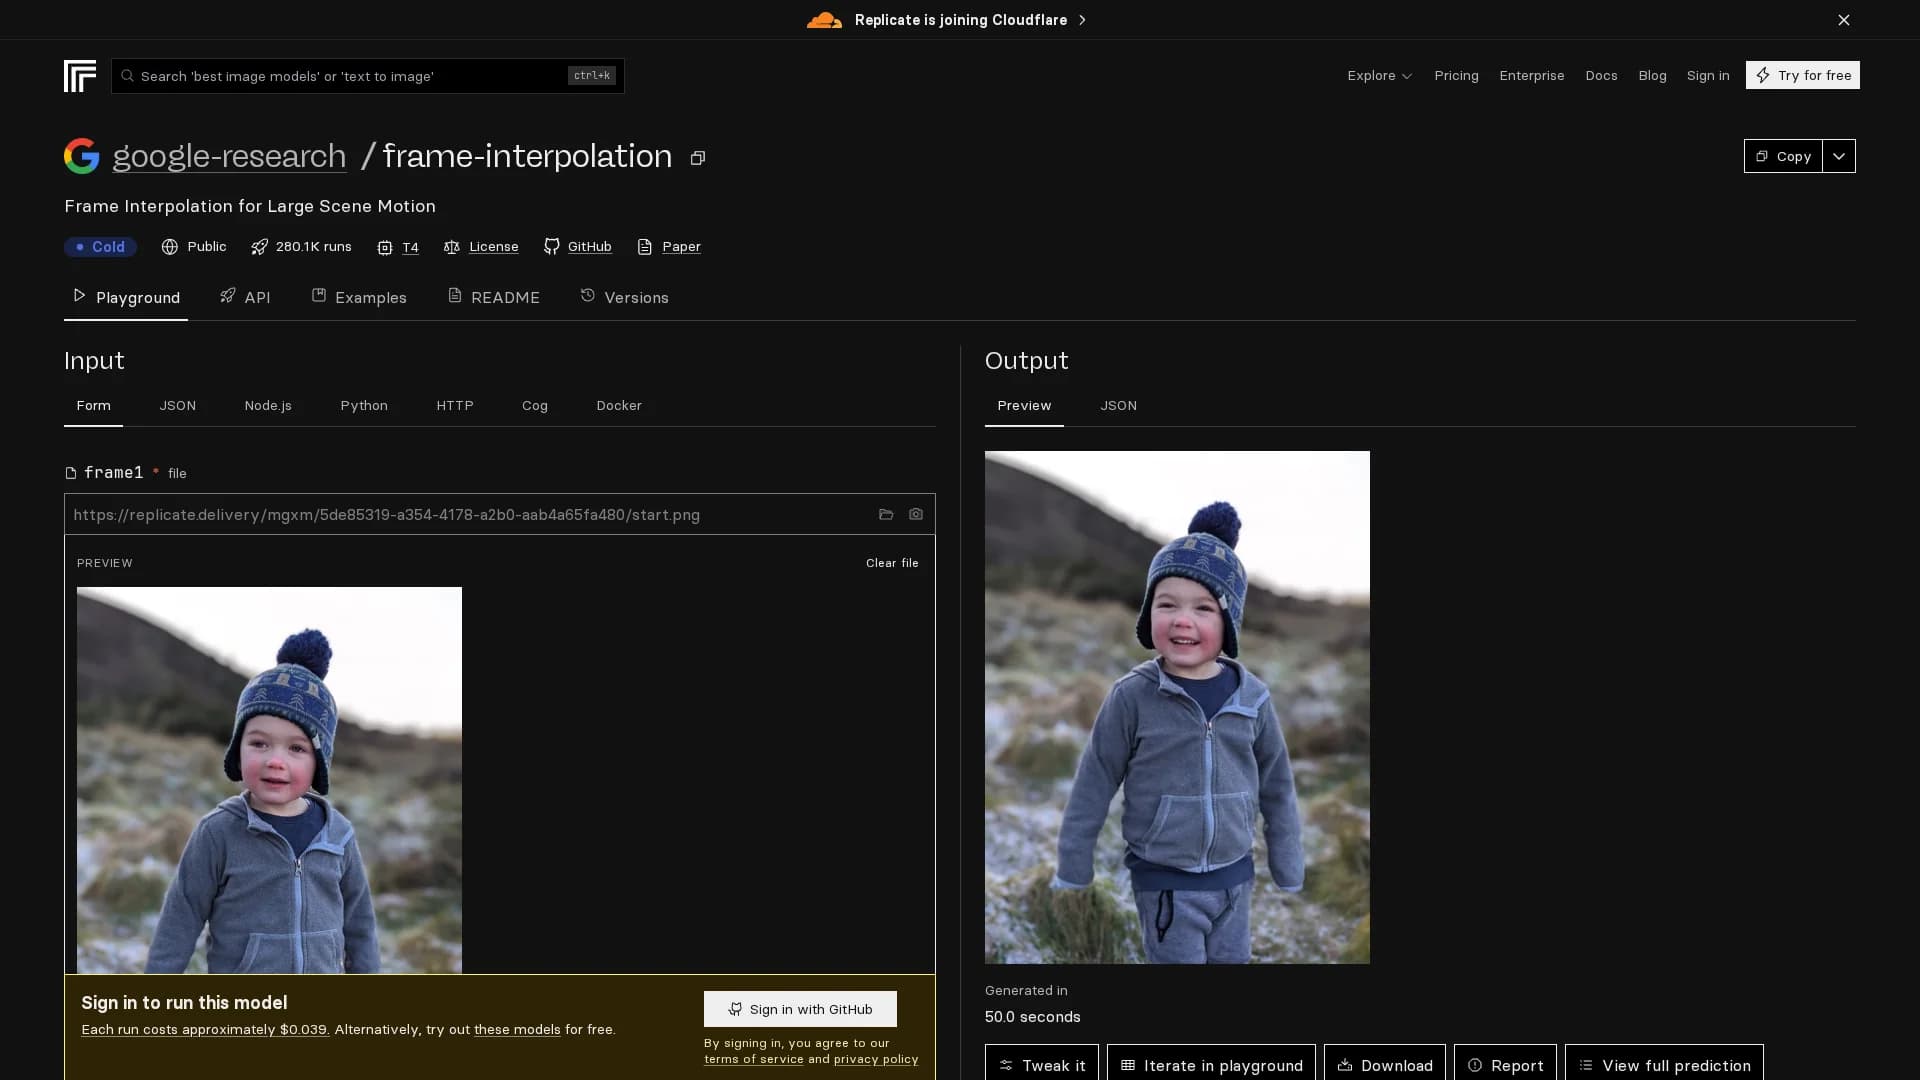This screenshot has width=1920, height=1080.
Task: Click the Copy button
Action: click(1783, 156)
